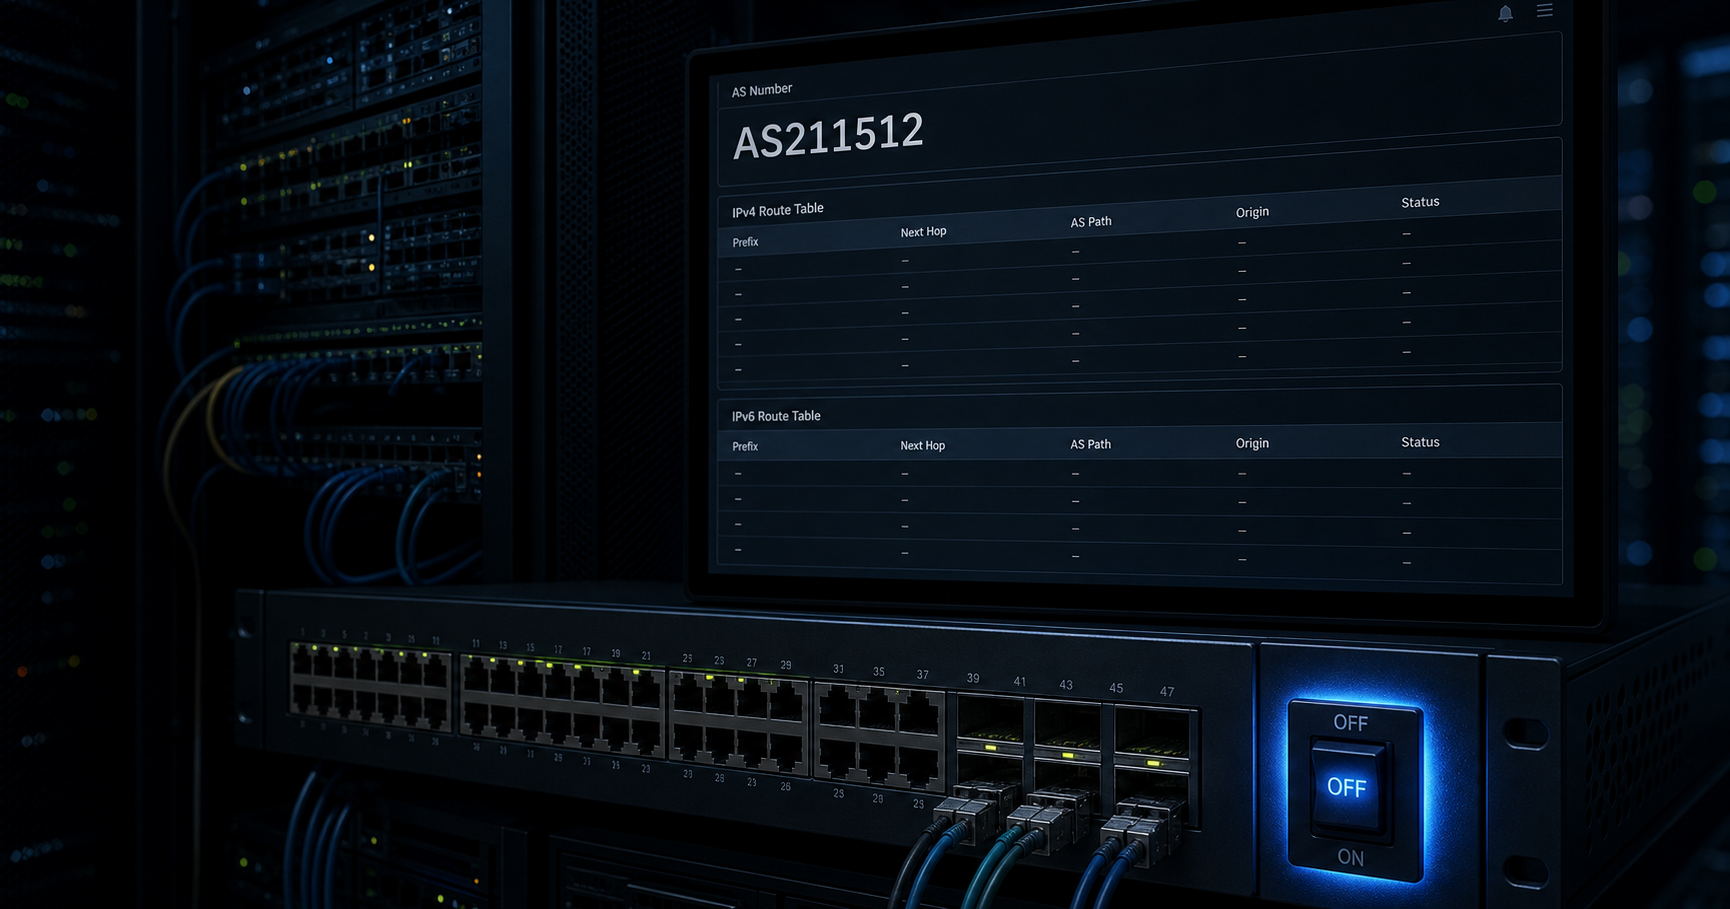Click the "ON" label under the rocker switch
The width and height of the screenshot is (1730, 909).
[x=1350, y=857]
